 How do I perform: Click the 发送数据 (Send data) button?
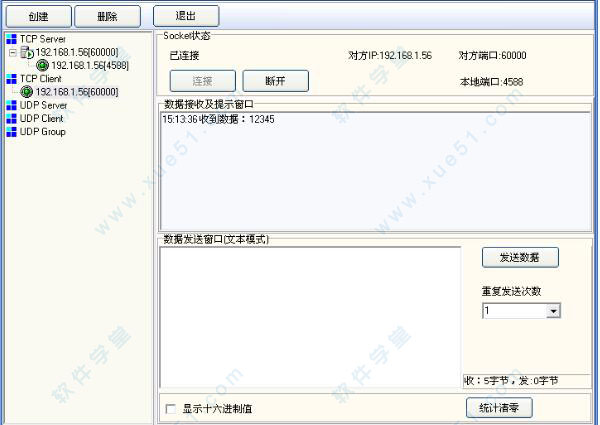point(520,257)
